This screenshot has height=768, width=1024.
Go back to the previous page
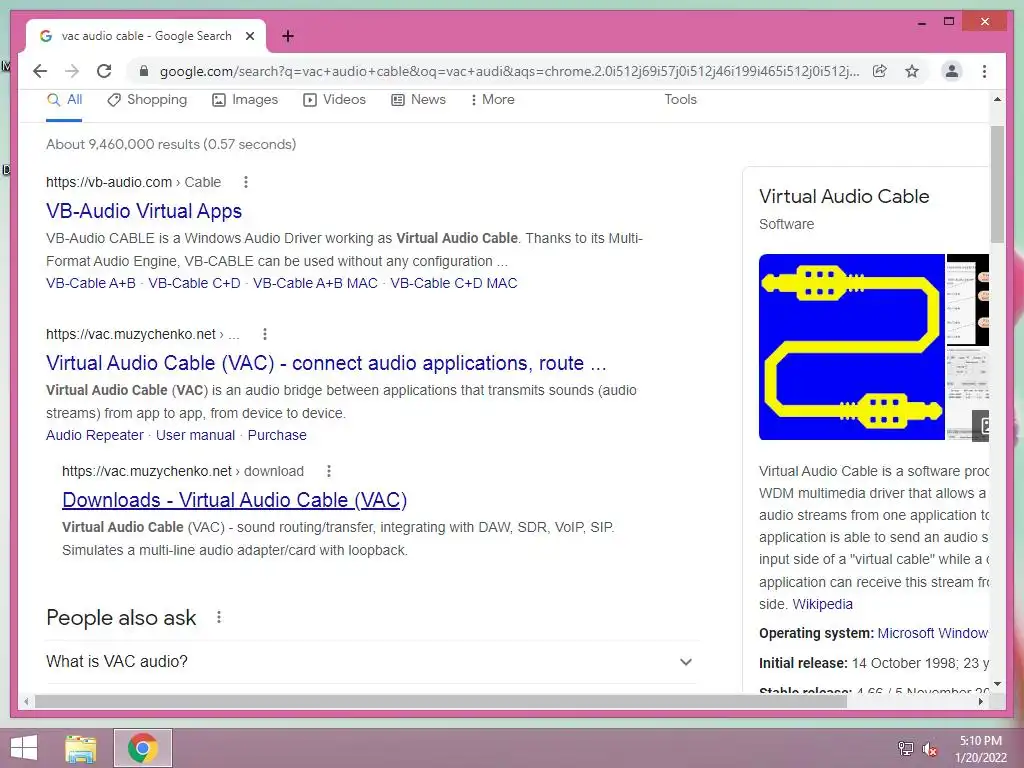[40, 71]
